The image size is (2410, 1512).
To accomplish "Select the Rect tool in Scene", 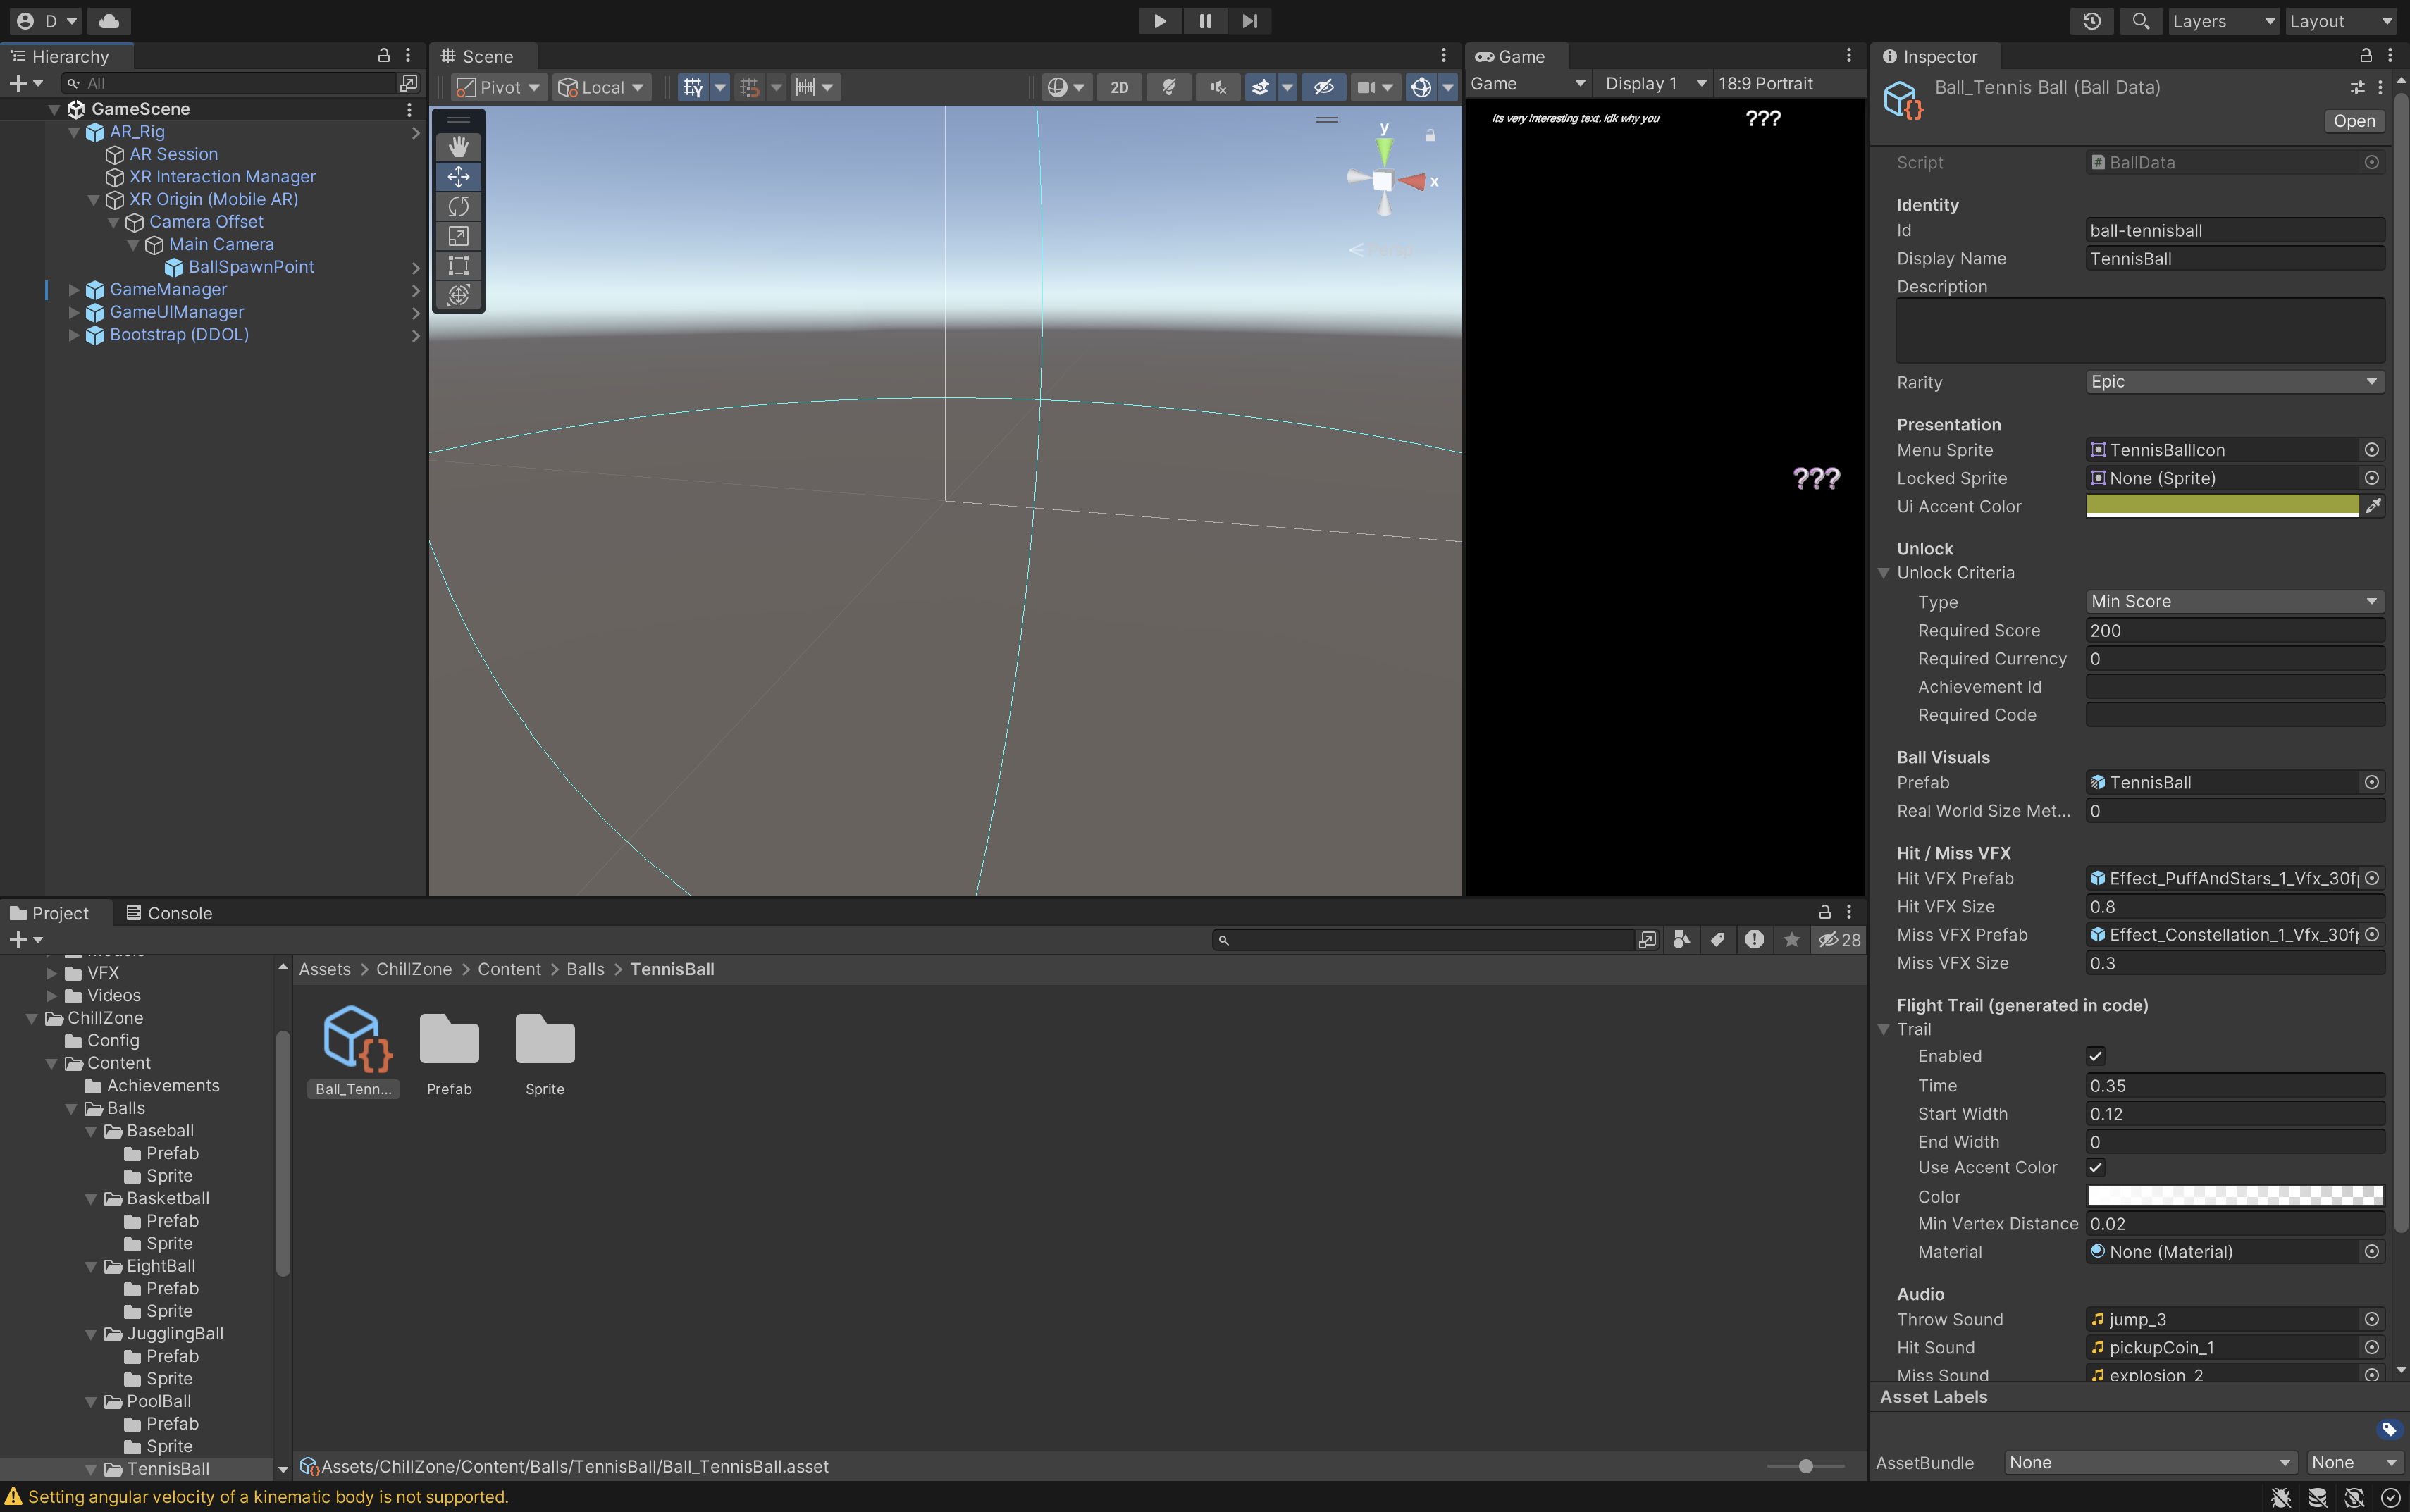I will [x=458, y=266].
